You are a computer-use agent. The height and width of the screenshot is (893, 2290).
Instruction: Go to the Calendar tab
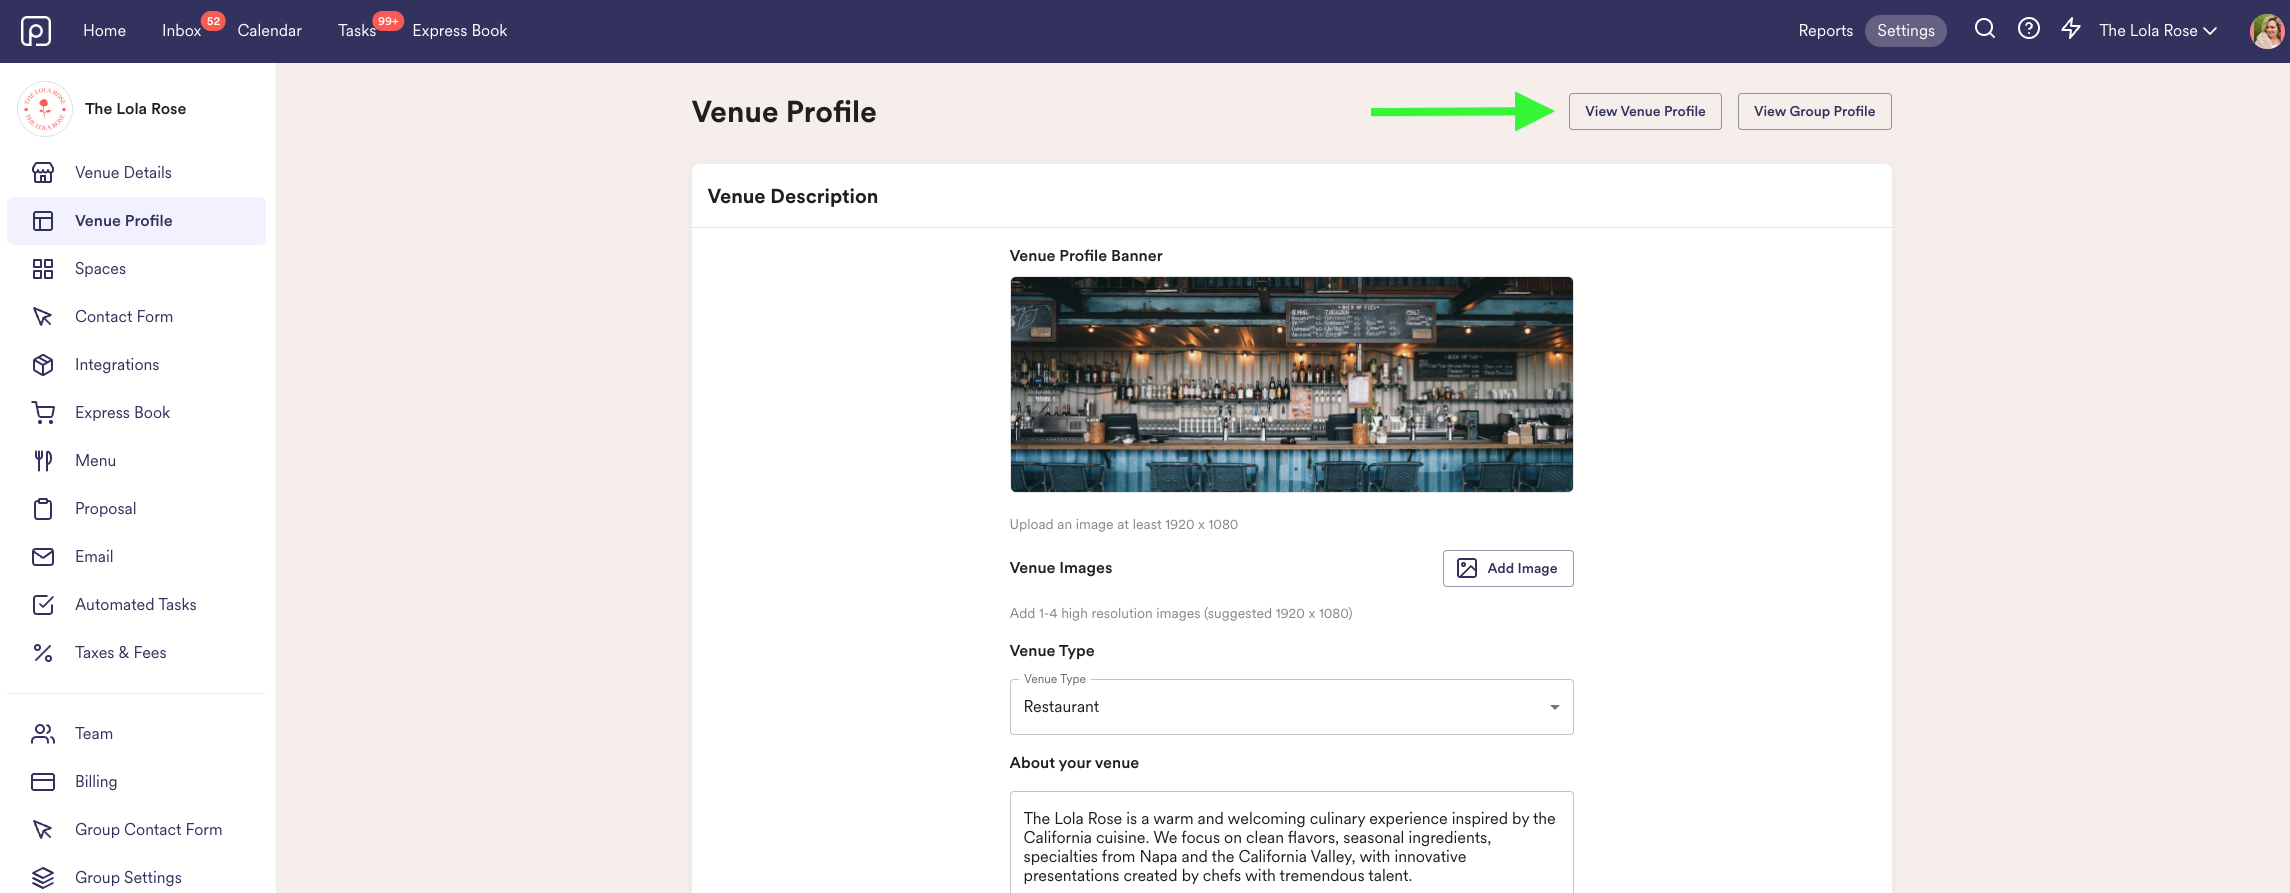coord(270,31)
